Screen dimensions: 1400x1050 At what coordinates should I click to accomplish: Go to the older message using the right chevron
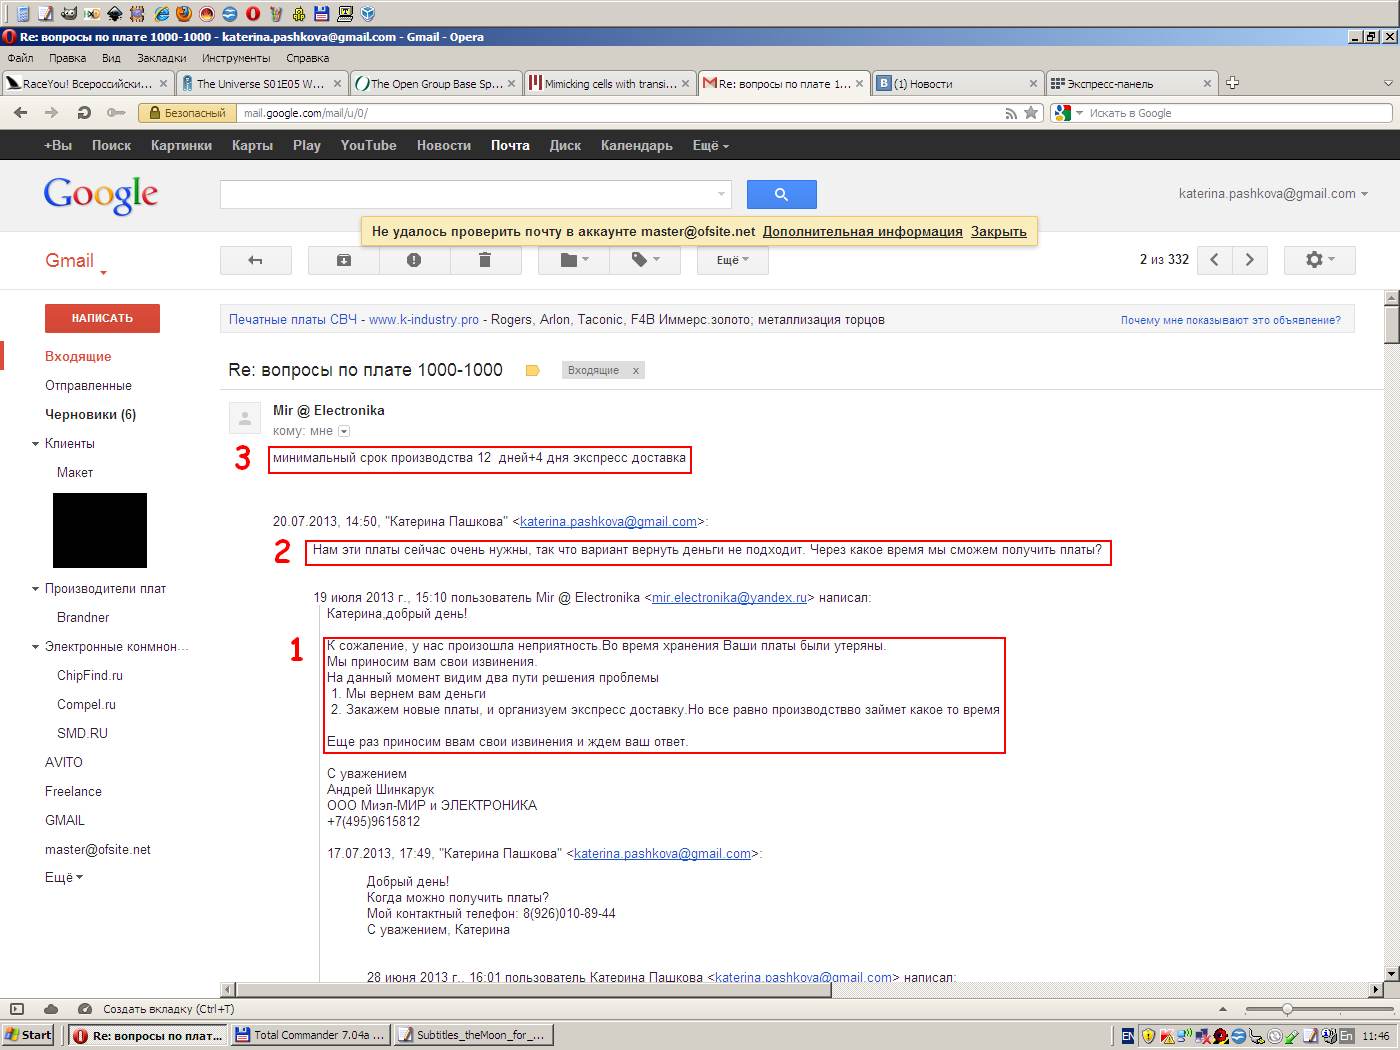tap(1249, 260)
